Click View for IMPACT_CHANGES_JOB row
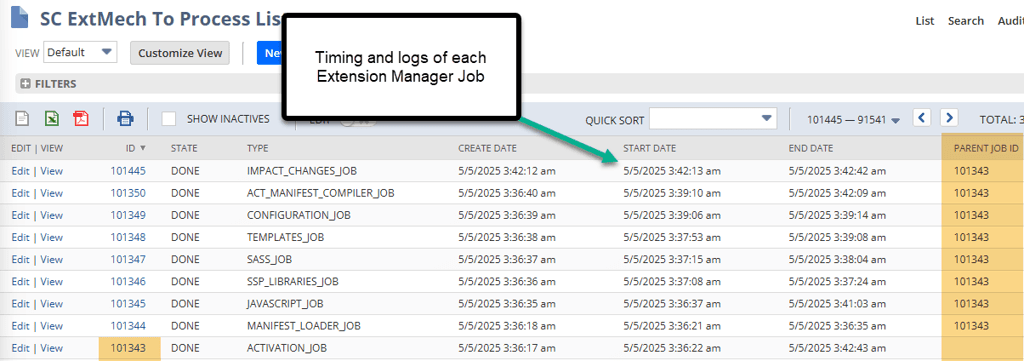This screenshot has height=361, width=1024. point(52,171)
